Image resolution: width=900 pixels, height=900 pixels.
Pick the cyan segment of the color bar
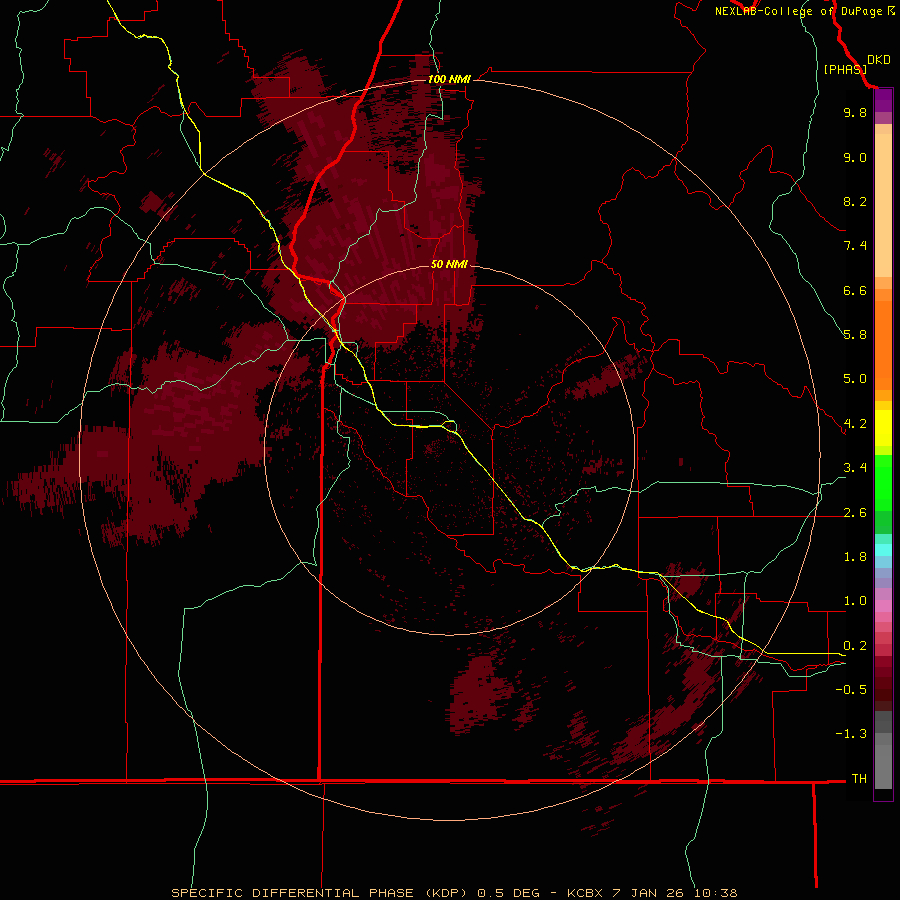tap(883, 550)
